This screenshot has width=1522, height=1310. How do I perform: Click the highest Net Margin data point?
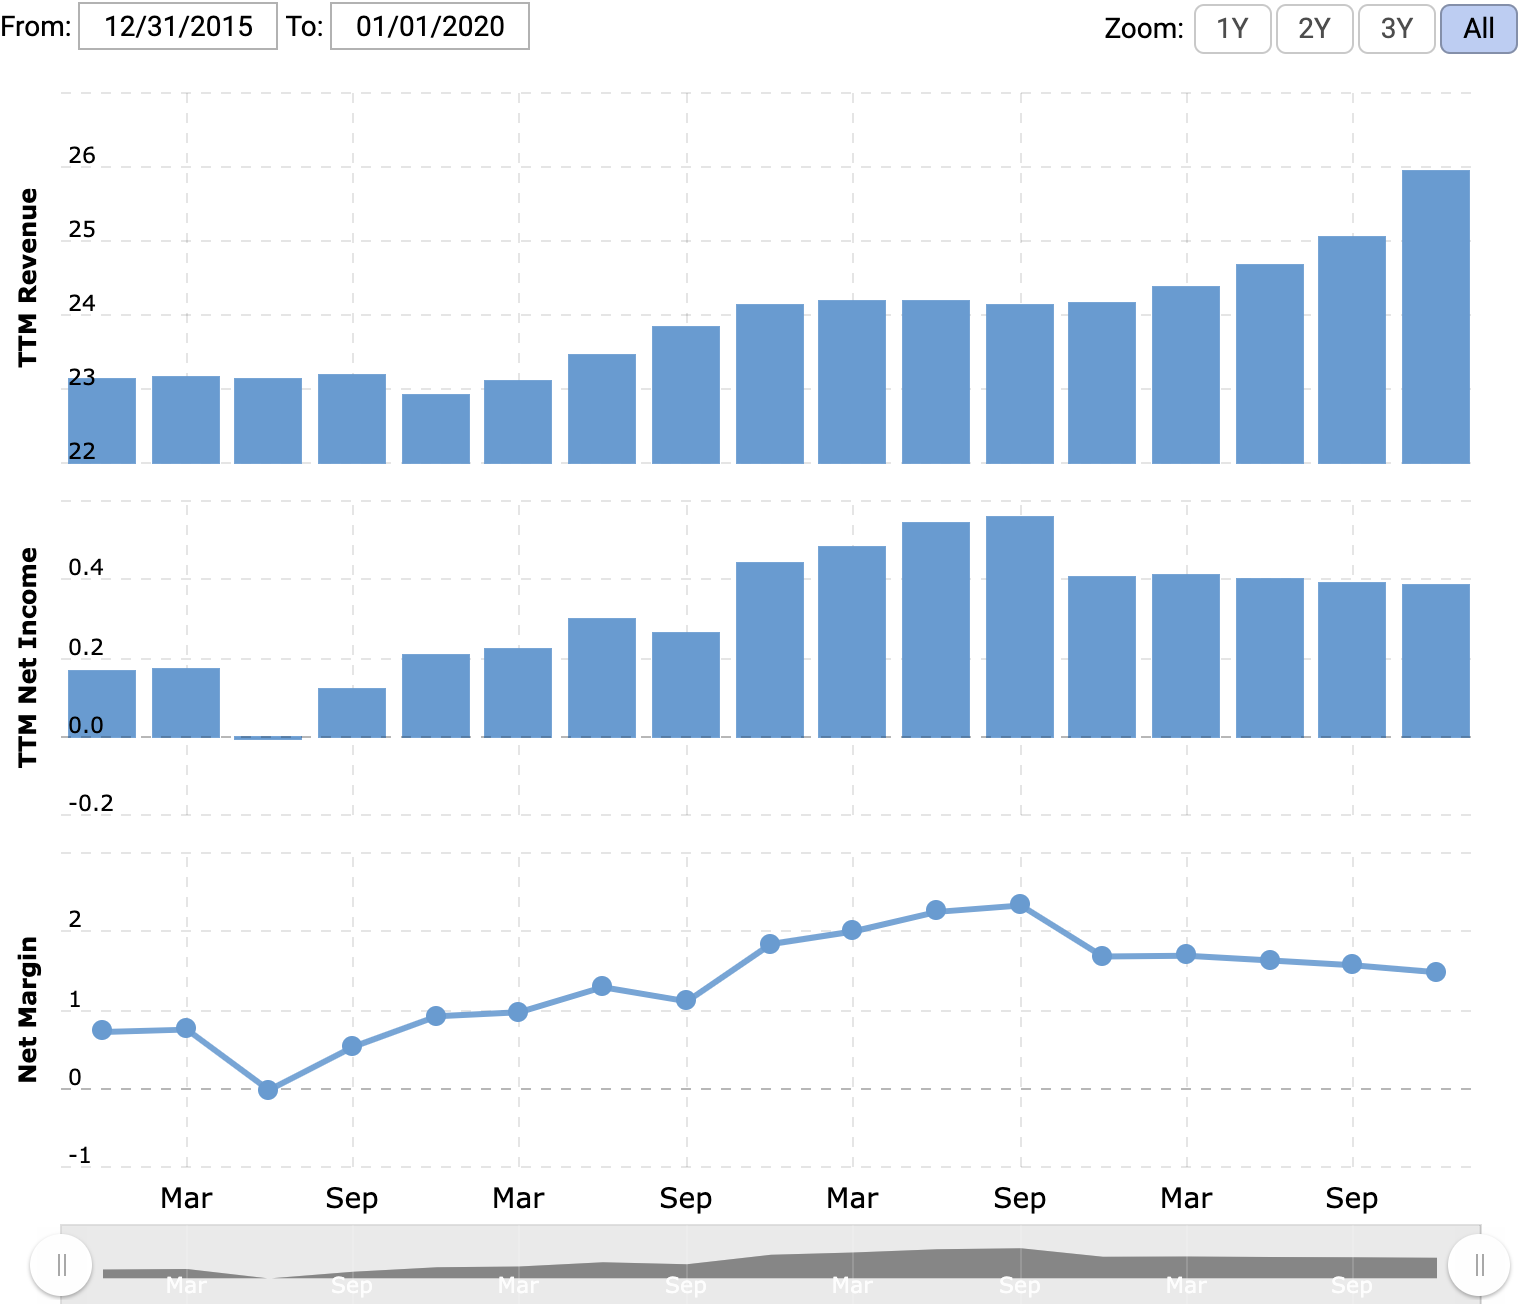point(1020,904)
